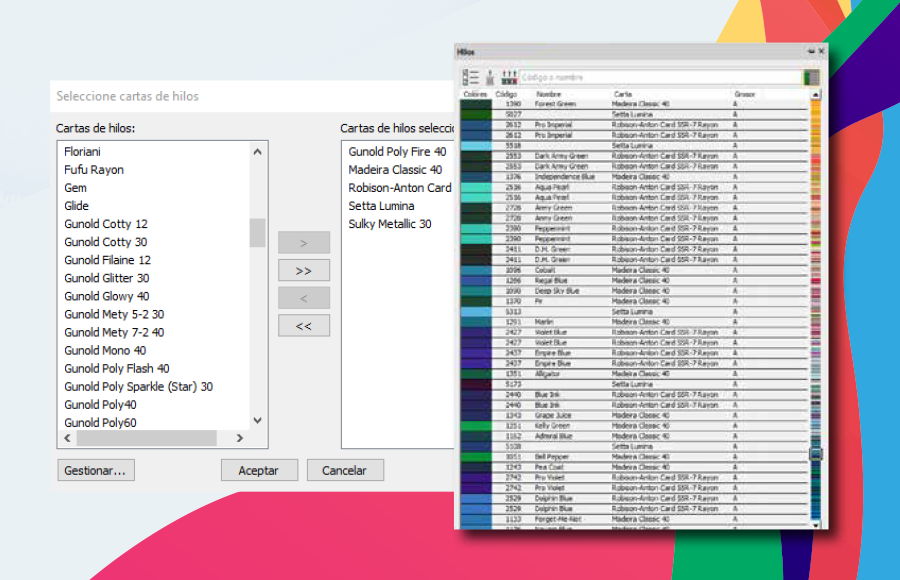900x580 pixels.
Task: Select Sulky Metallic 30 in selected charts
Action: pos(390,224)
